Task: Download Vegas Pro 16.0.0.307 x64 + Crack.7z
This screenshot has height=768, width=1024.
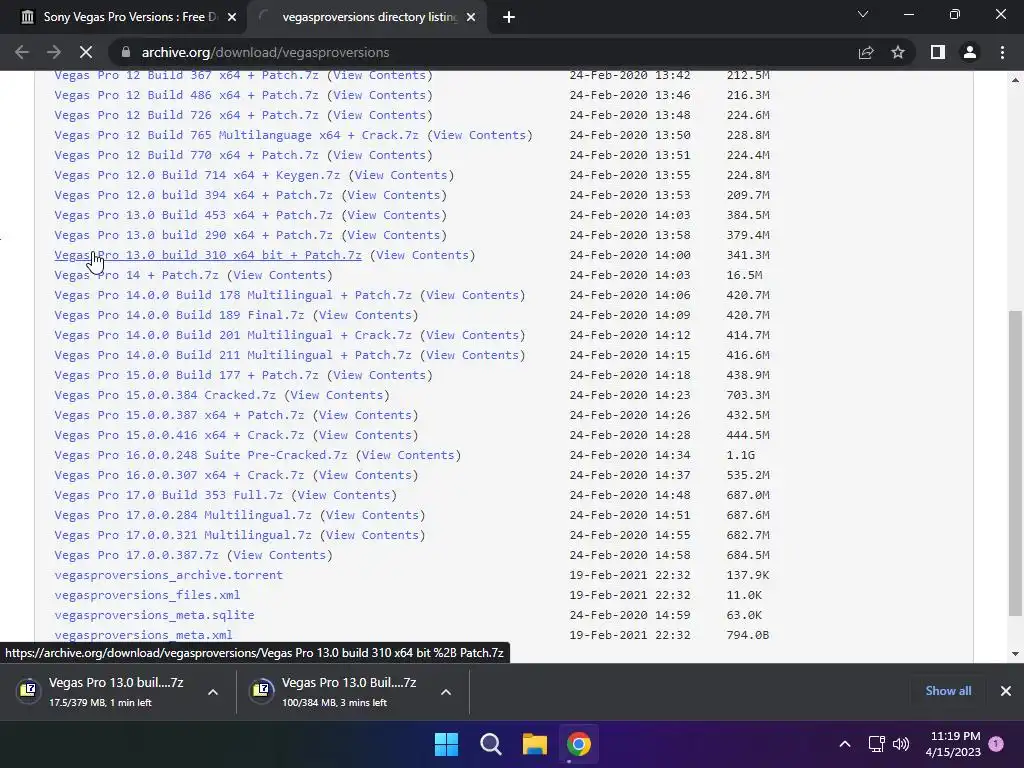Action: (x=179, y=475)
